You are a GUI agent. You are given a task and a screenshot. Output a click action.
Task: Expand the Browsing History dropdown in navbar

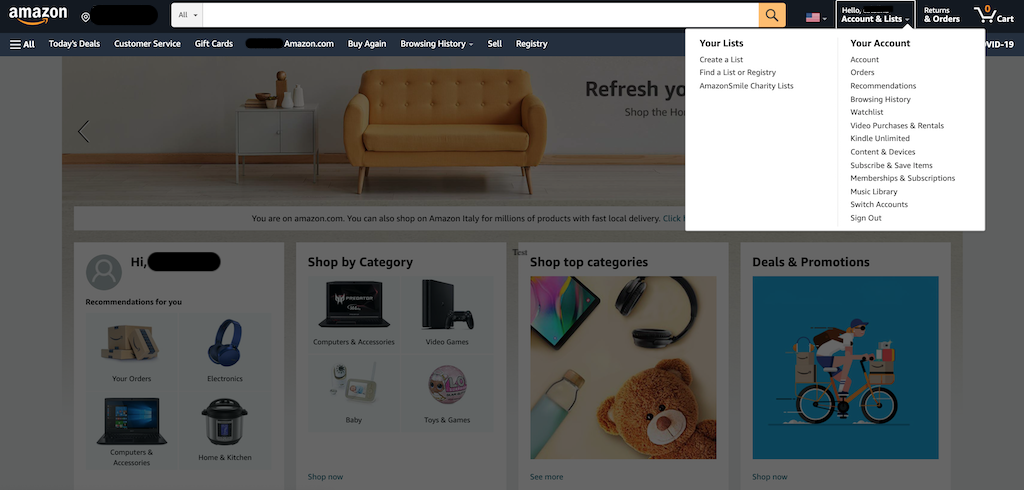(x=437, y=44)
